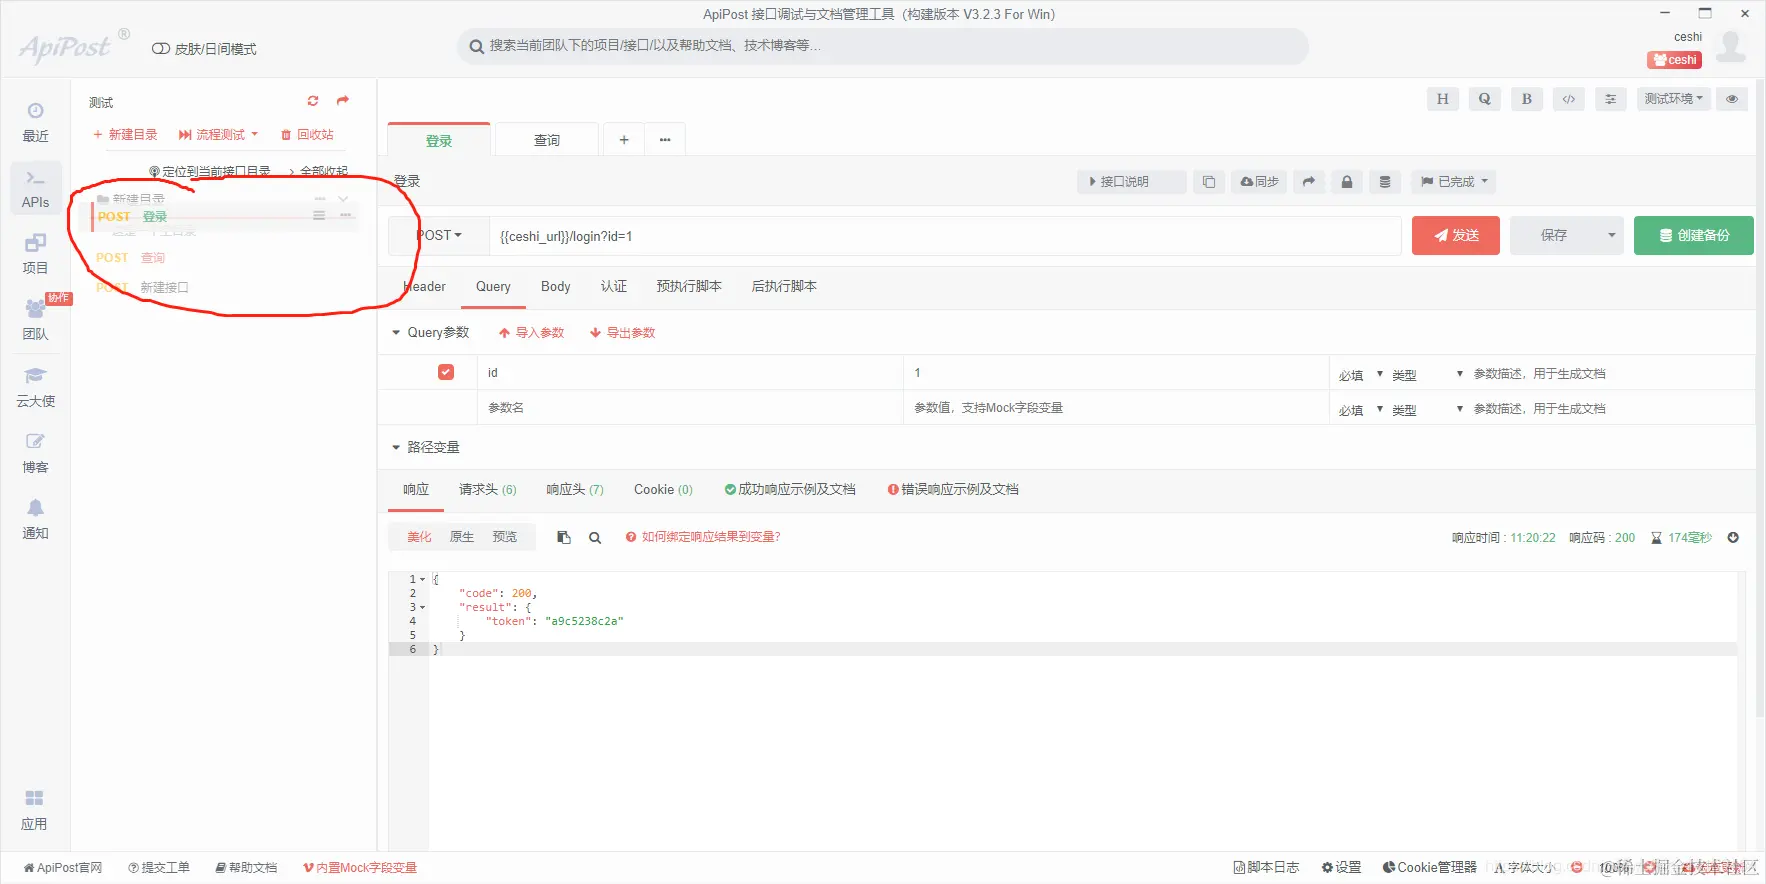Viewport: 1766px width, 884px height.
Task: Switch to the 认证 tab
Action: (614, 287)
